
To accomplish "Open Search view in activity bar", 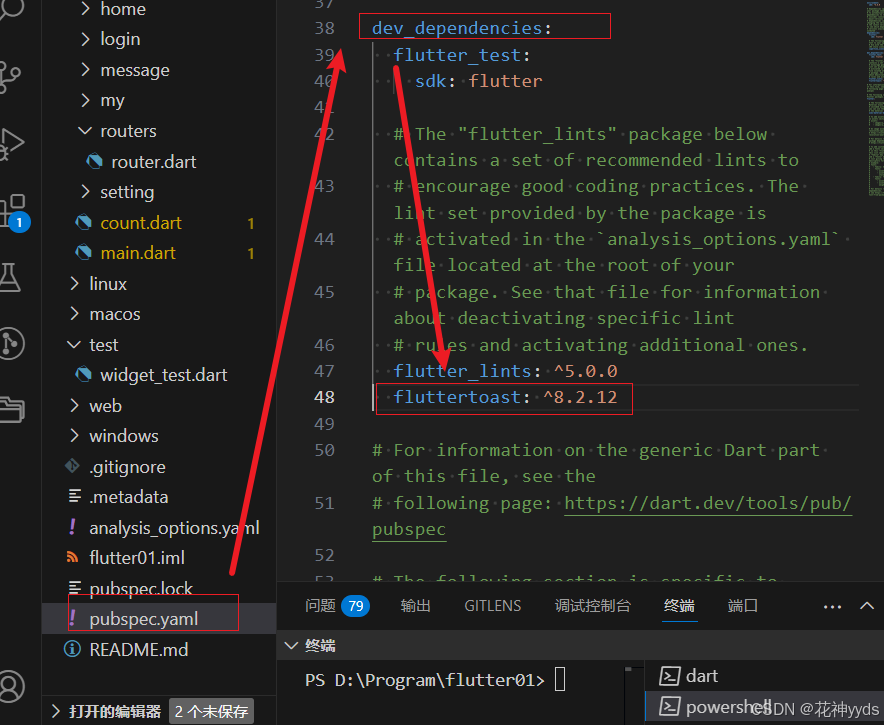I will pyautogui.click(x=10, y=8).
